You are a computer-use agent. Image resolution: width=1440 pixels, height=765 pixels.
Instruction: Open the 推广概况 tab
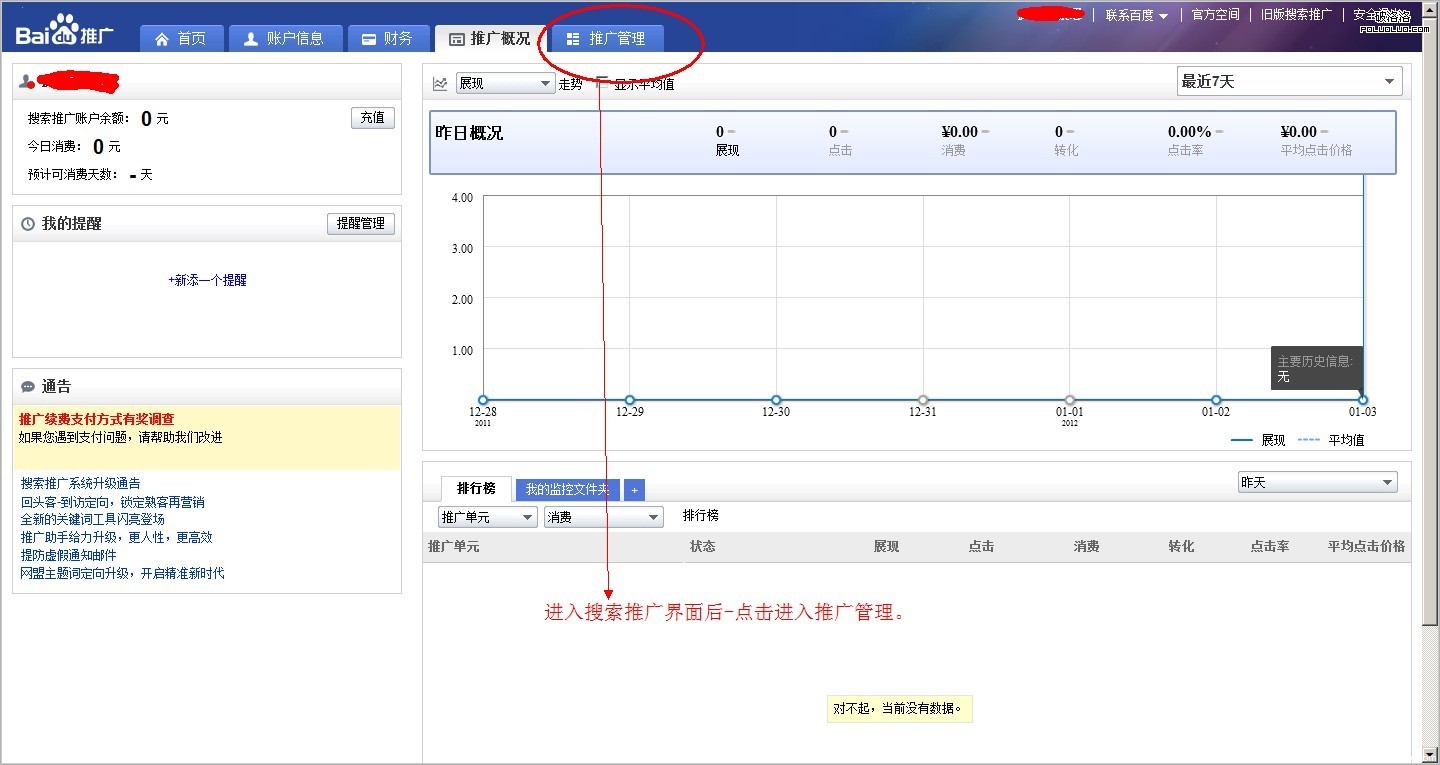(x=490, y=39)
